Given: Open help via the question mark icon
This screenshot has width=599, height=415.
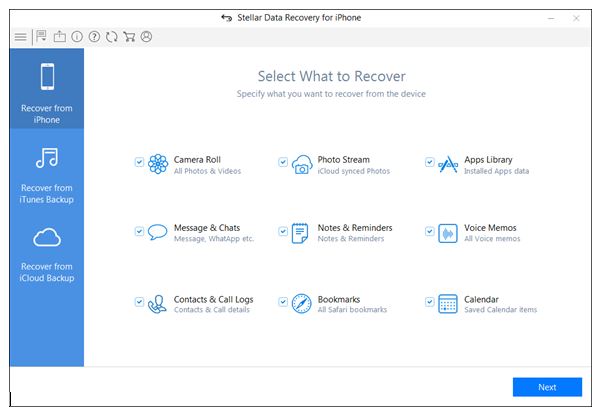Looking at the screenshot, I should (94, 37).
